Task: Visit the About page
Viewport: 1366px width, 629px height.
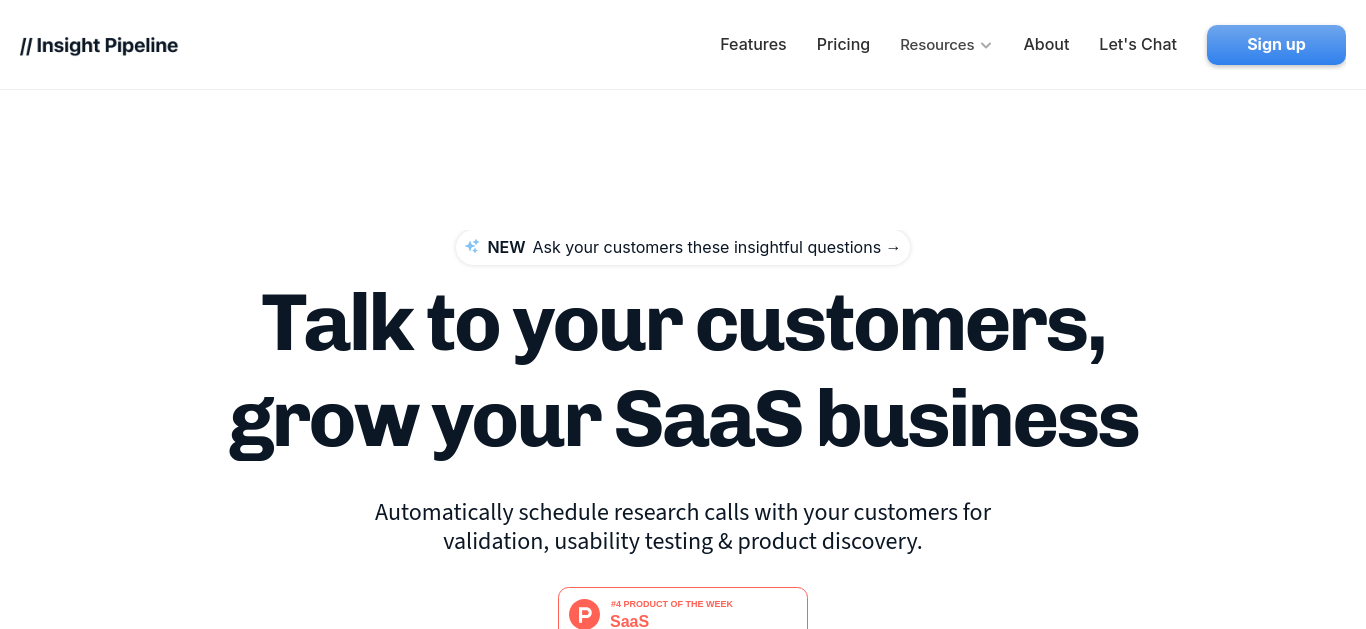Action: pyautogui.click(x=1046, y=45)
